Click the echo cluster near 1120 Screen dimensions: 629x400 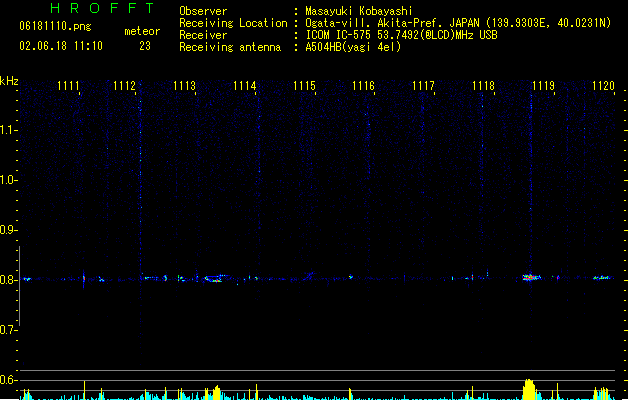tap(602, 277)
